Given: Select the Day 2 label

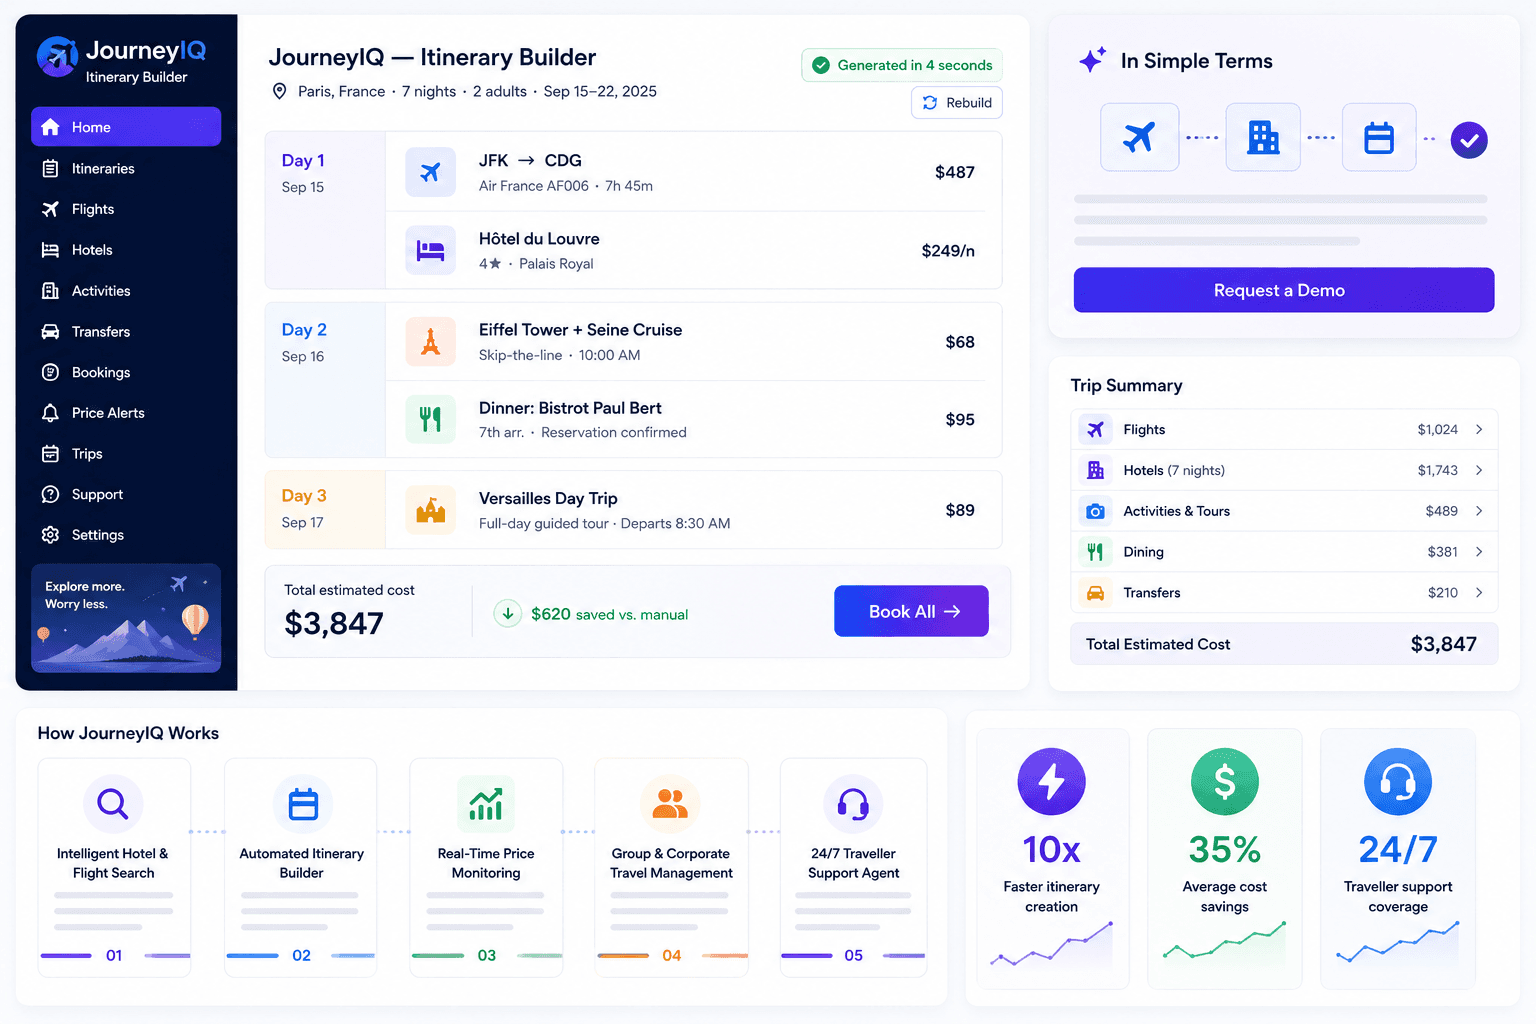Looking at the screenshot, I should point(304,330).
